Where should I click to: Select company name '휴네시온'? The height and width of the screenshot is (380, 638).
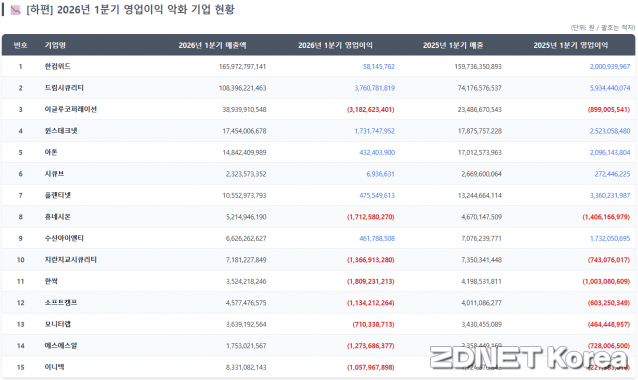pyautogui.click(x=58, y=217)
